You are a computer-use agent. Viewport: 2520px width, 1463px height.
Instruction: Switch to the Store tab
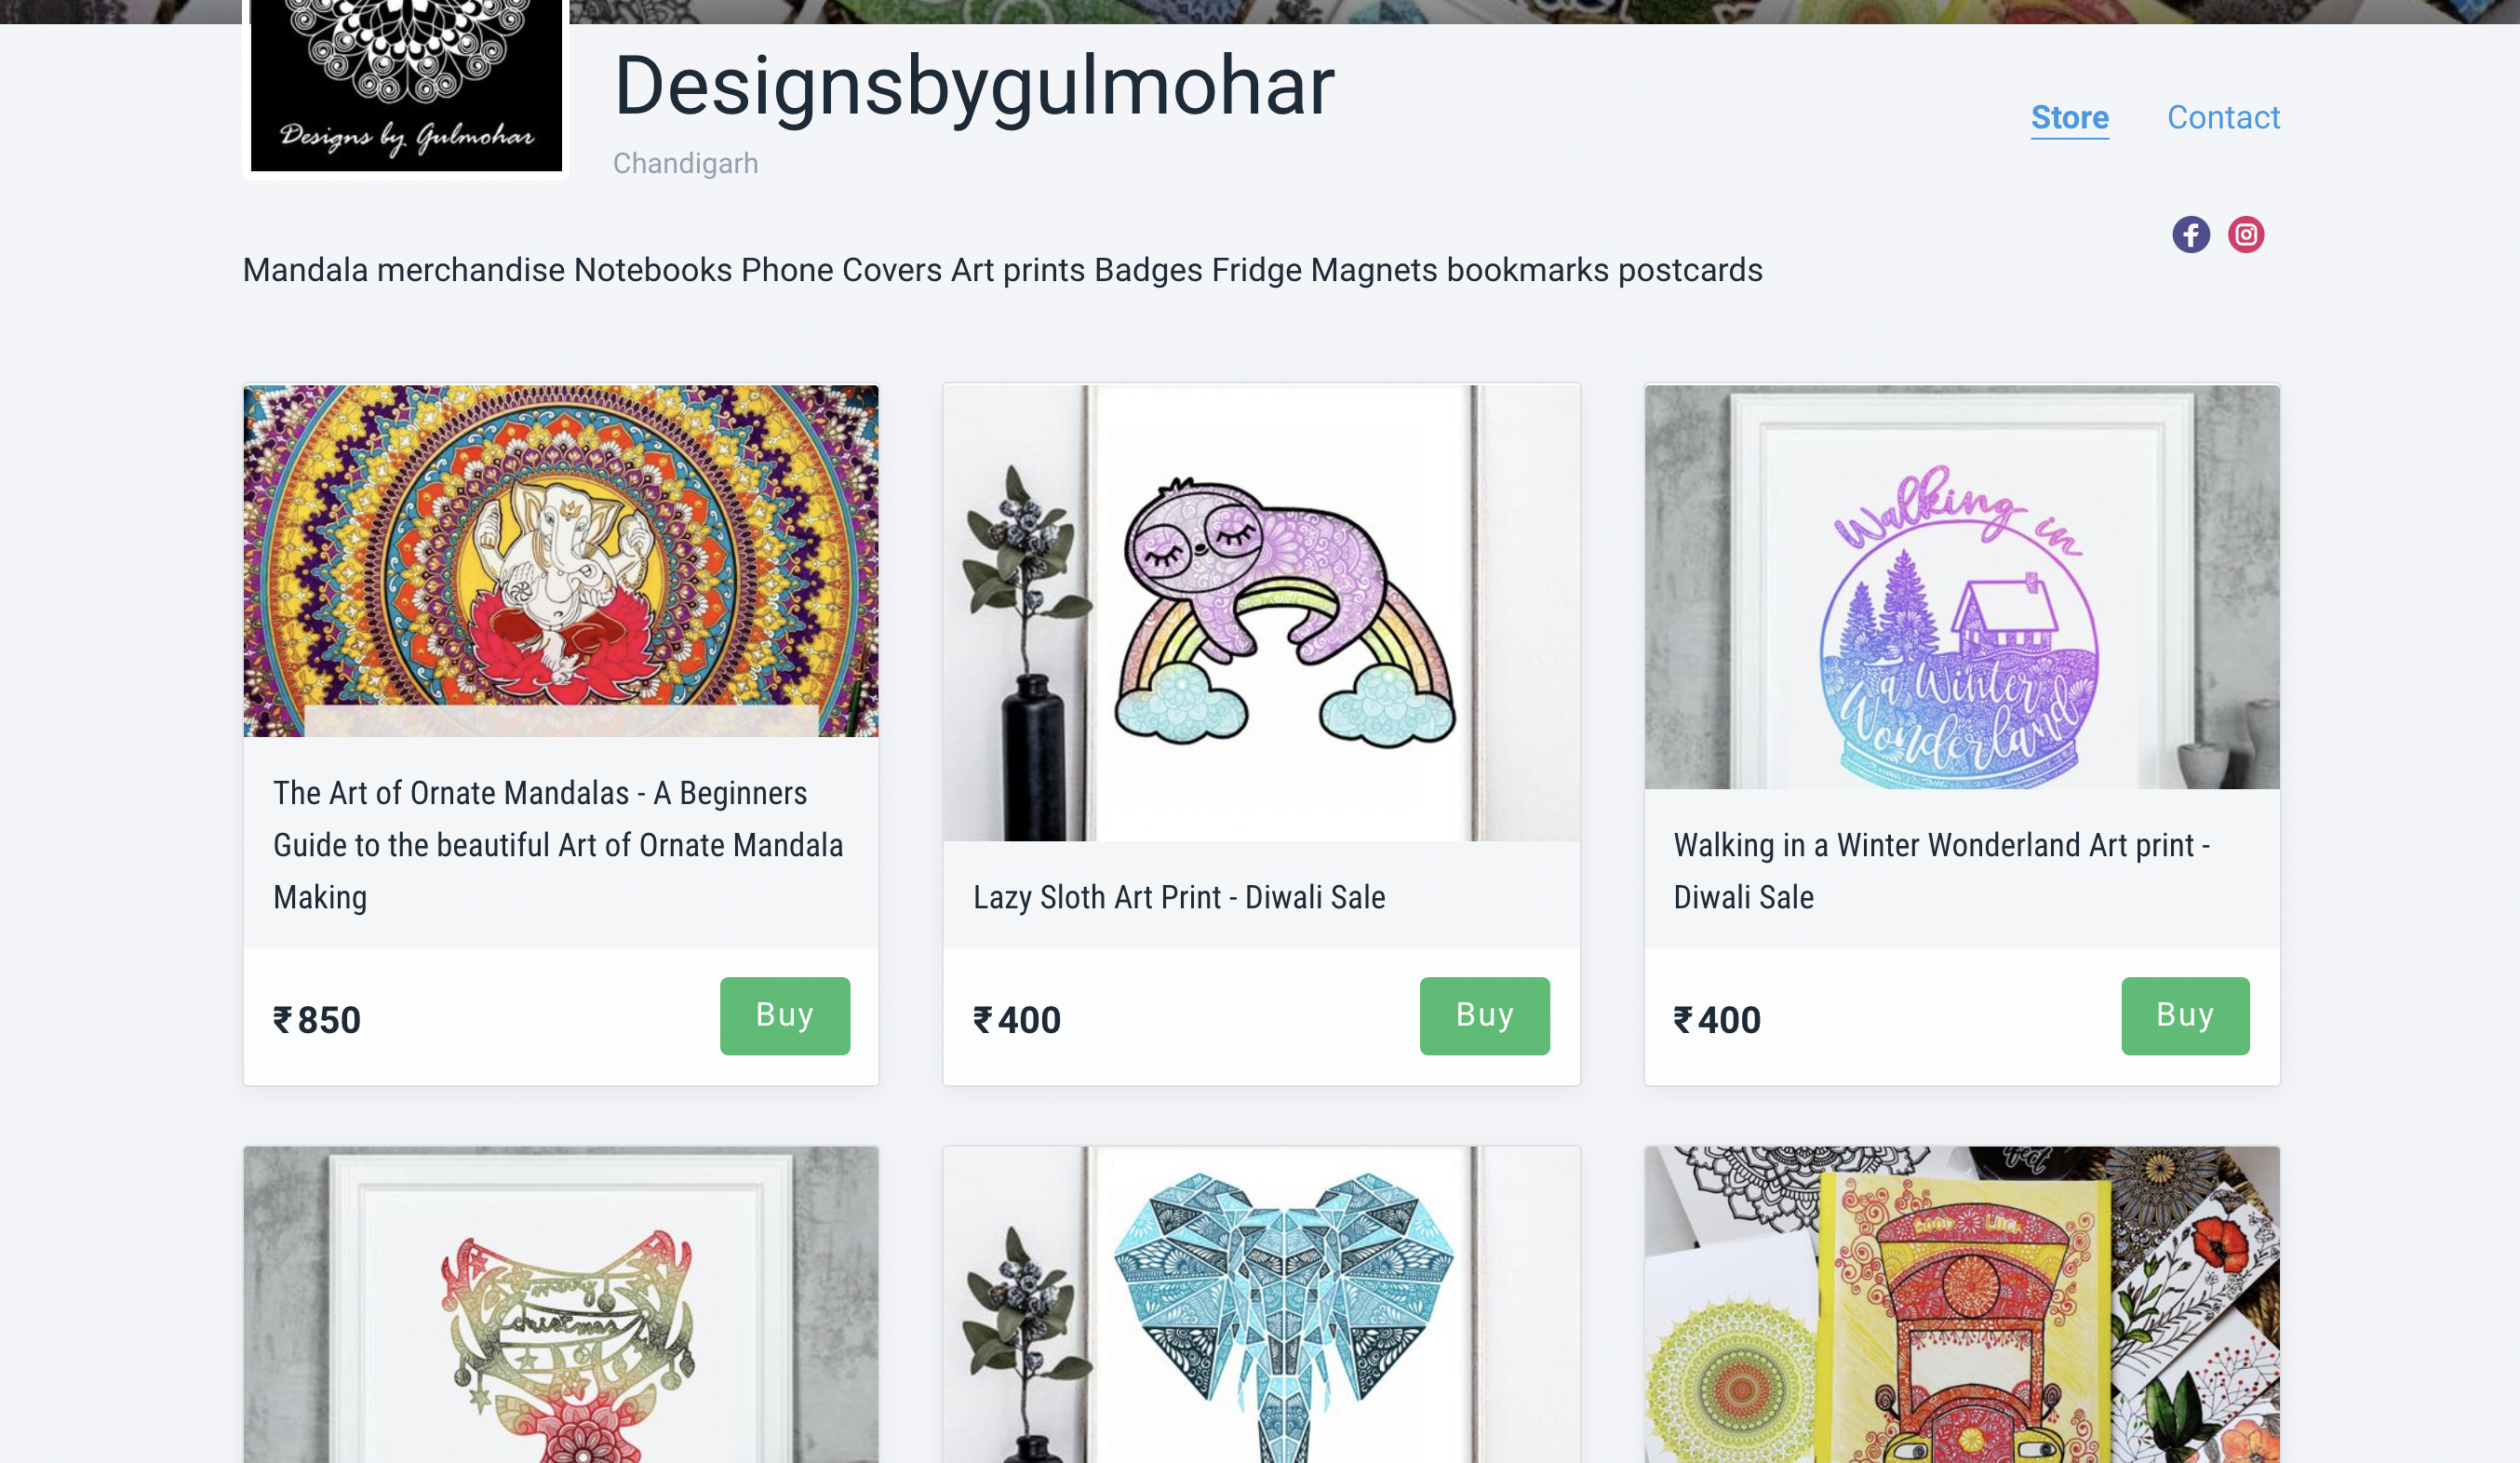pyautogui.click(x=2069, y=118)
